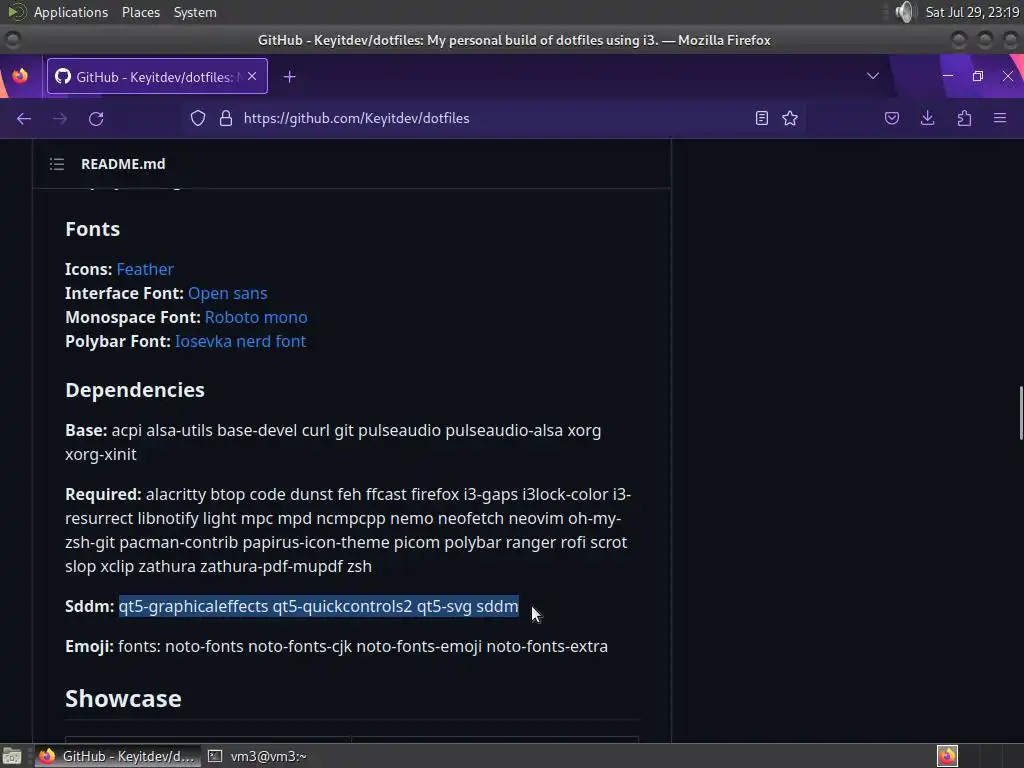Click the 'Base:' label text
This screenshot has height=768, width=1024.
[86, 430]
